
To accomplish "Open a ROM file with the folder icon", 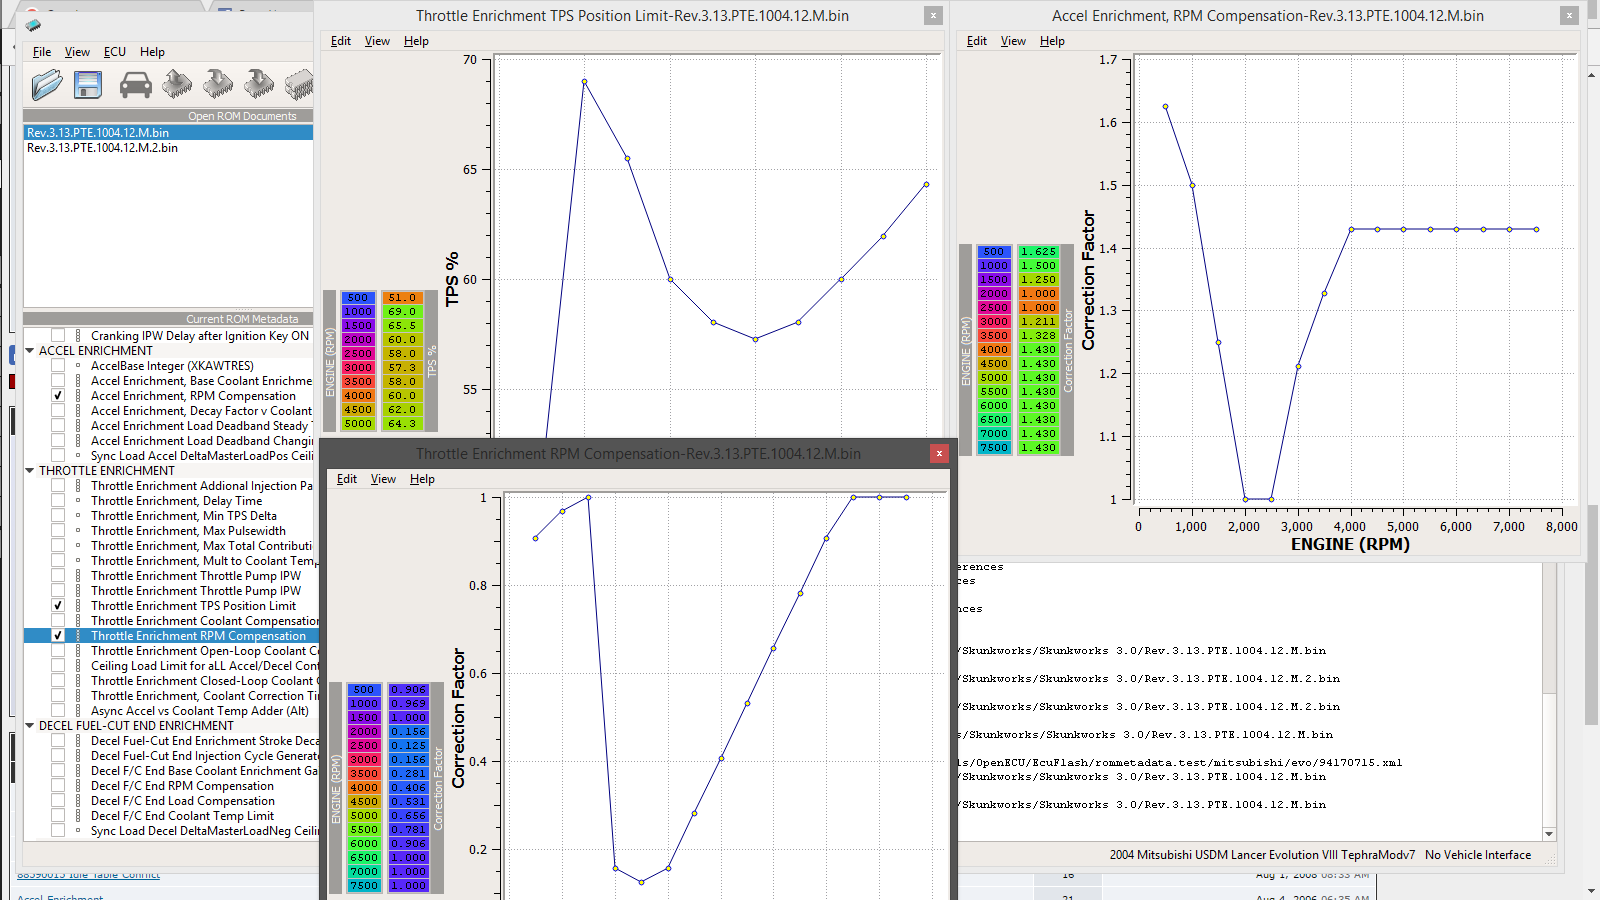I will tap(46, 85).
